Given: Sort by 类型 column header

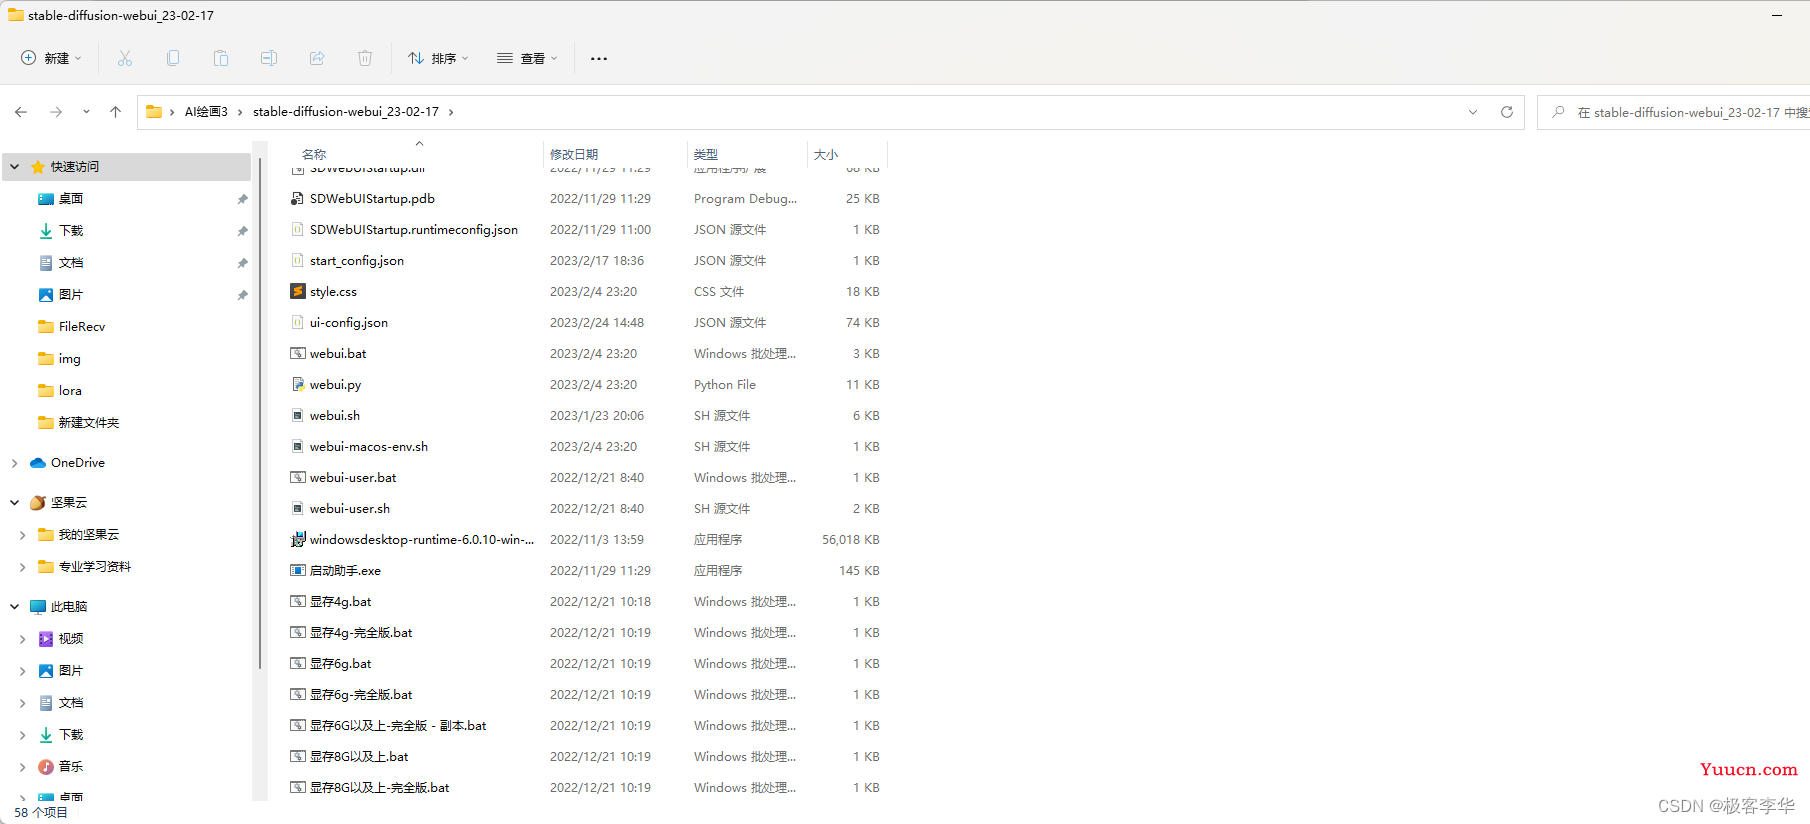Looking at the screenshot, I should [x=706, y=154].
